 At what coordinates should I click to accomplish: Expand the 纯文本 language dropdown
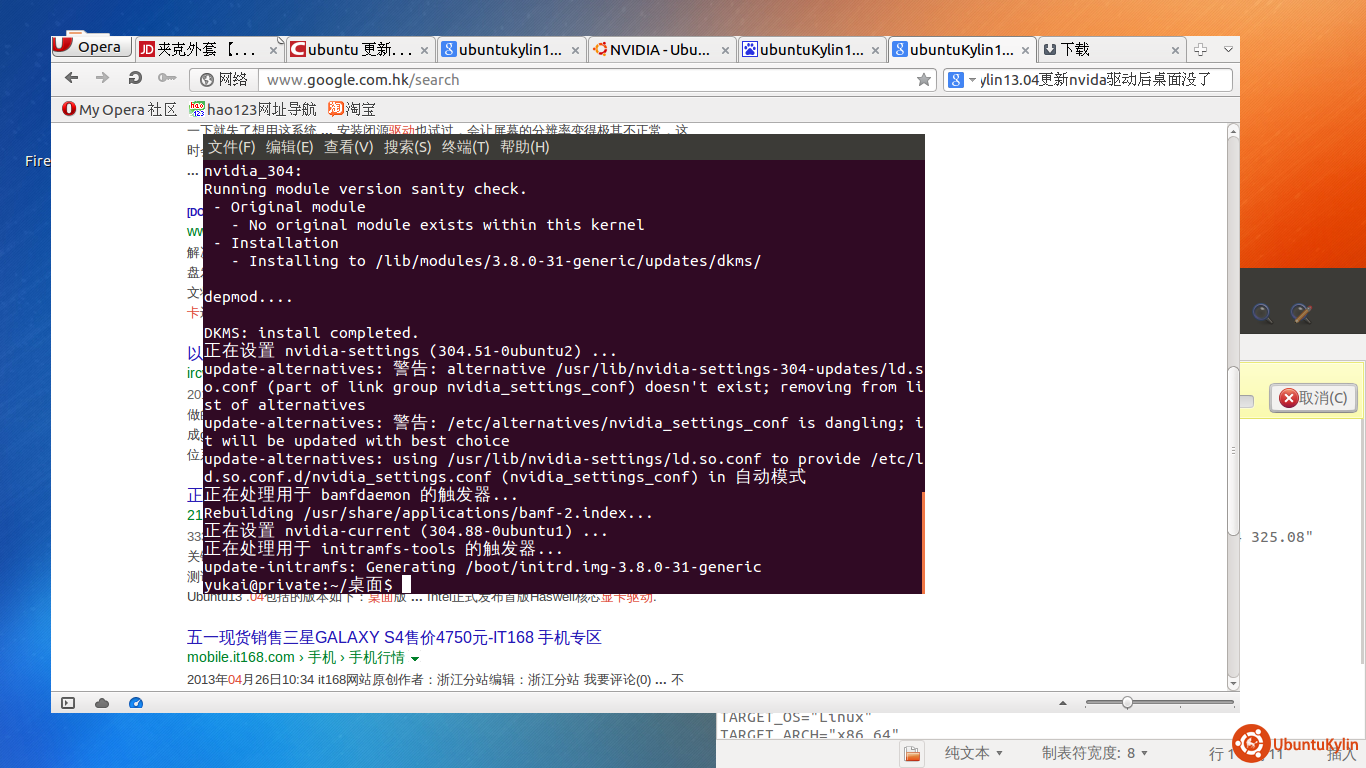click(973, 753)
